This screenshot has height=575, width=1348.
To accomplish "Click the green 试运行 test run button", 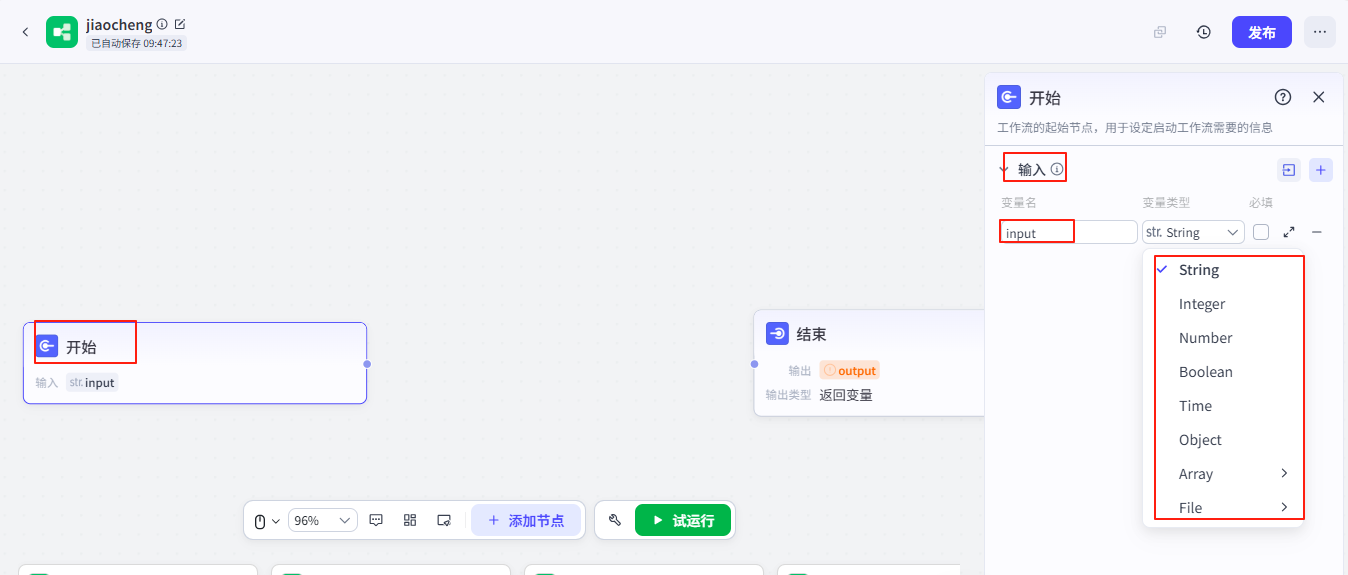I will (683, 520).
